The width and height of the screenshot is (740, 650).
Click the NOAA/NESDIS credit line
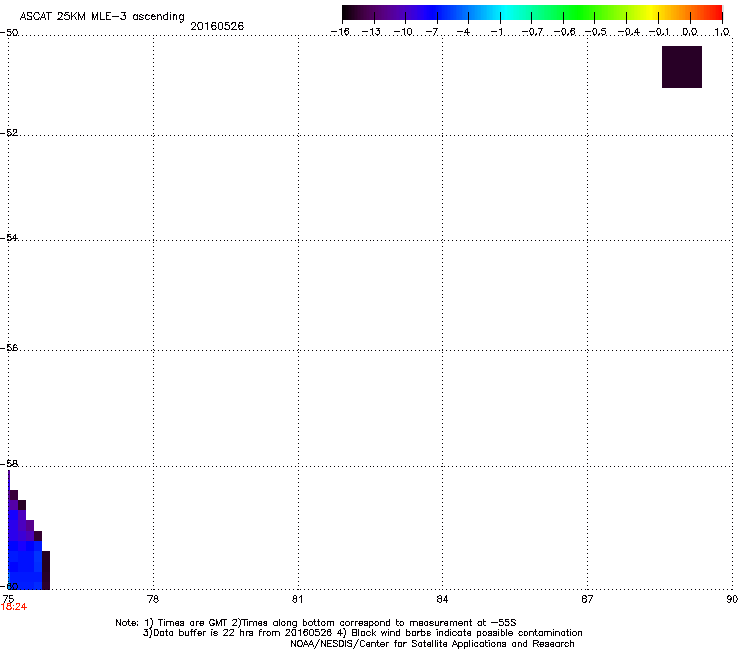432,644
